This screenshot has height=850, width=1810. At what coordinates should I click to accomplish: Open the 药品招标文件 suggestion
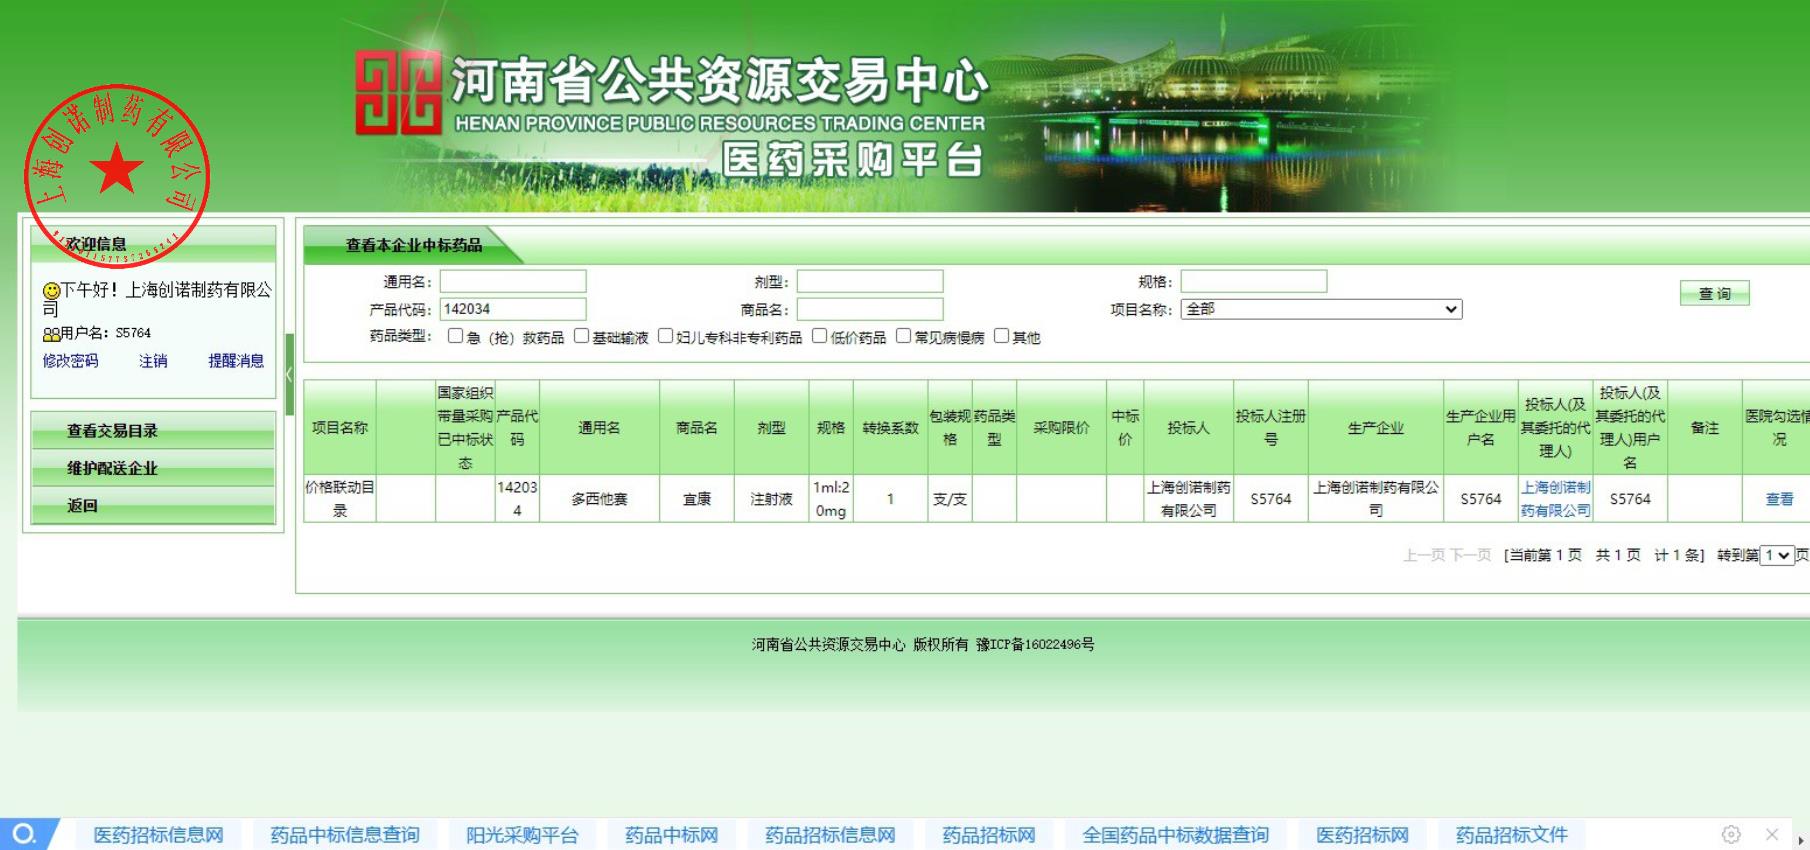(1512, 835)
